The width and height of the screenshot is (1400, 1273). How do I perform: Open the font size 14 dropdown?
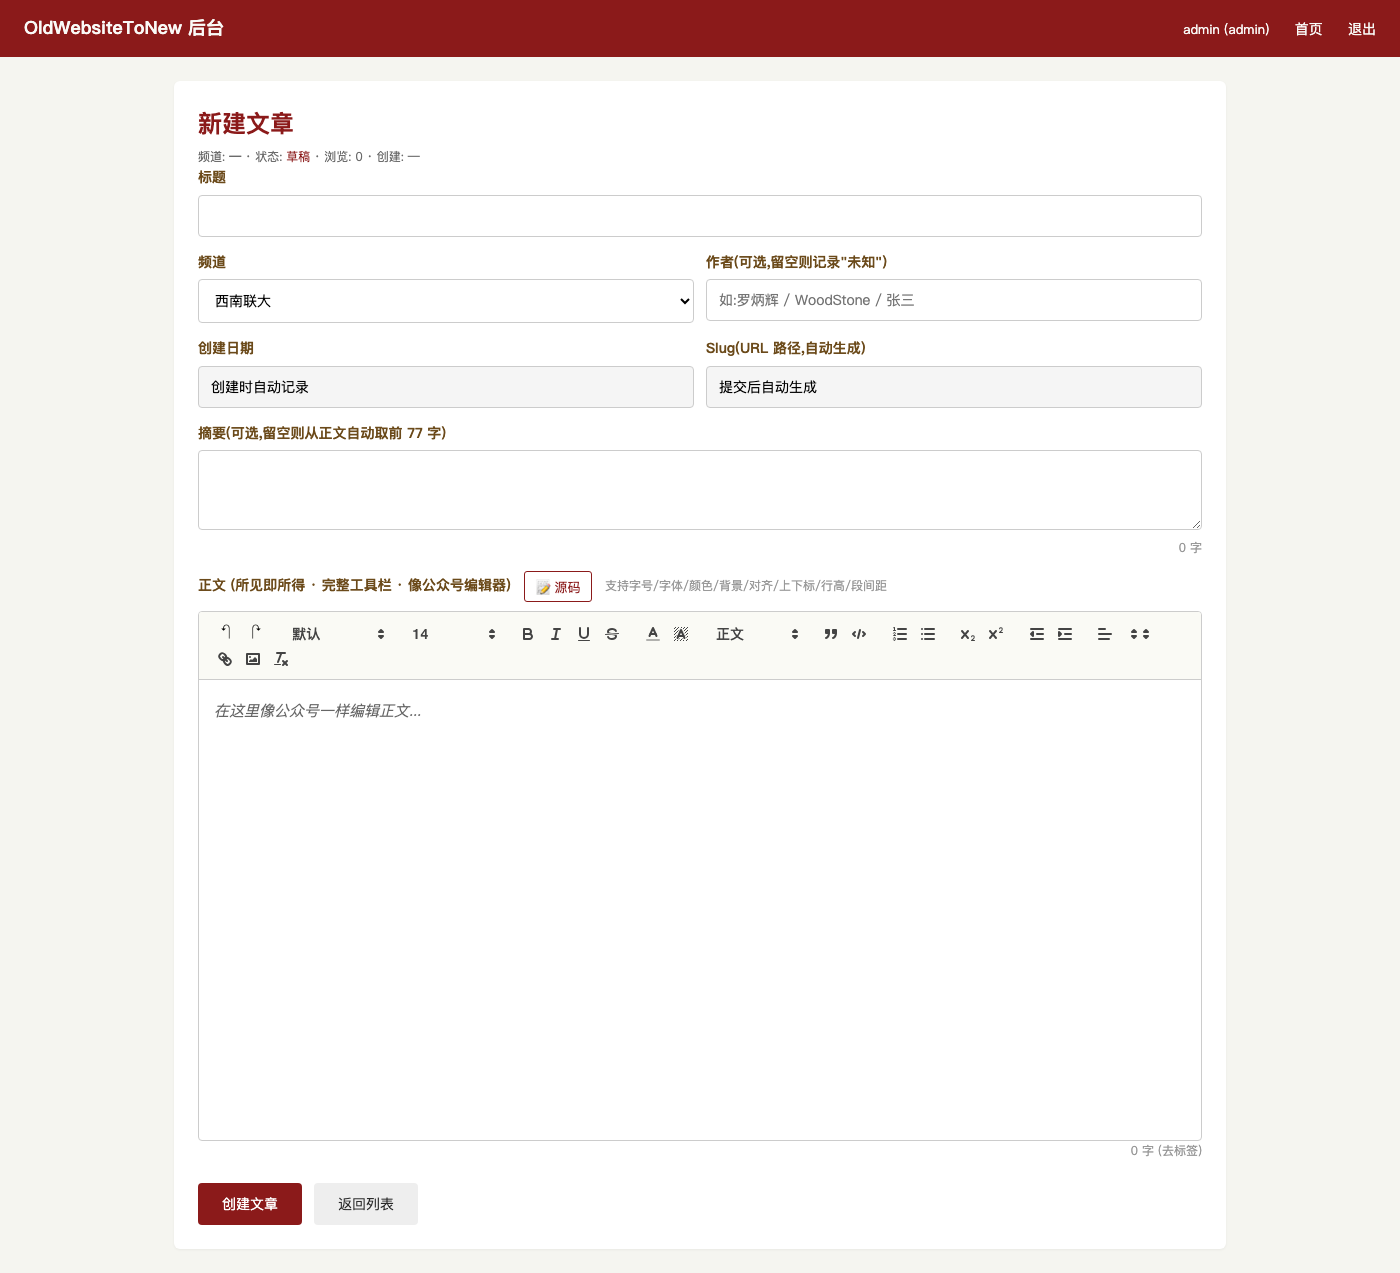click(453, 634)
